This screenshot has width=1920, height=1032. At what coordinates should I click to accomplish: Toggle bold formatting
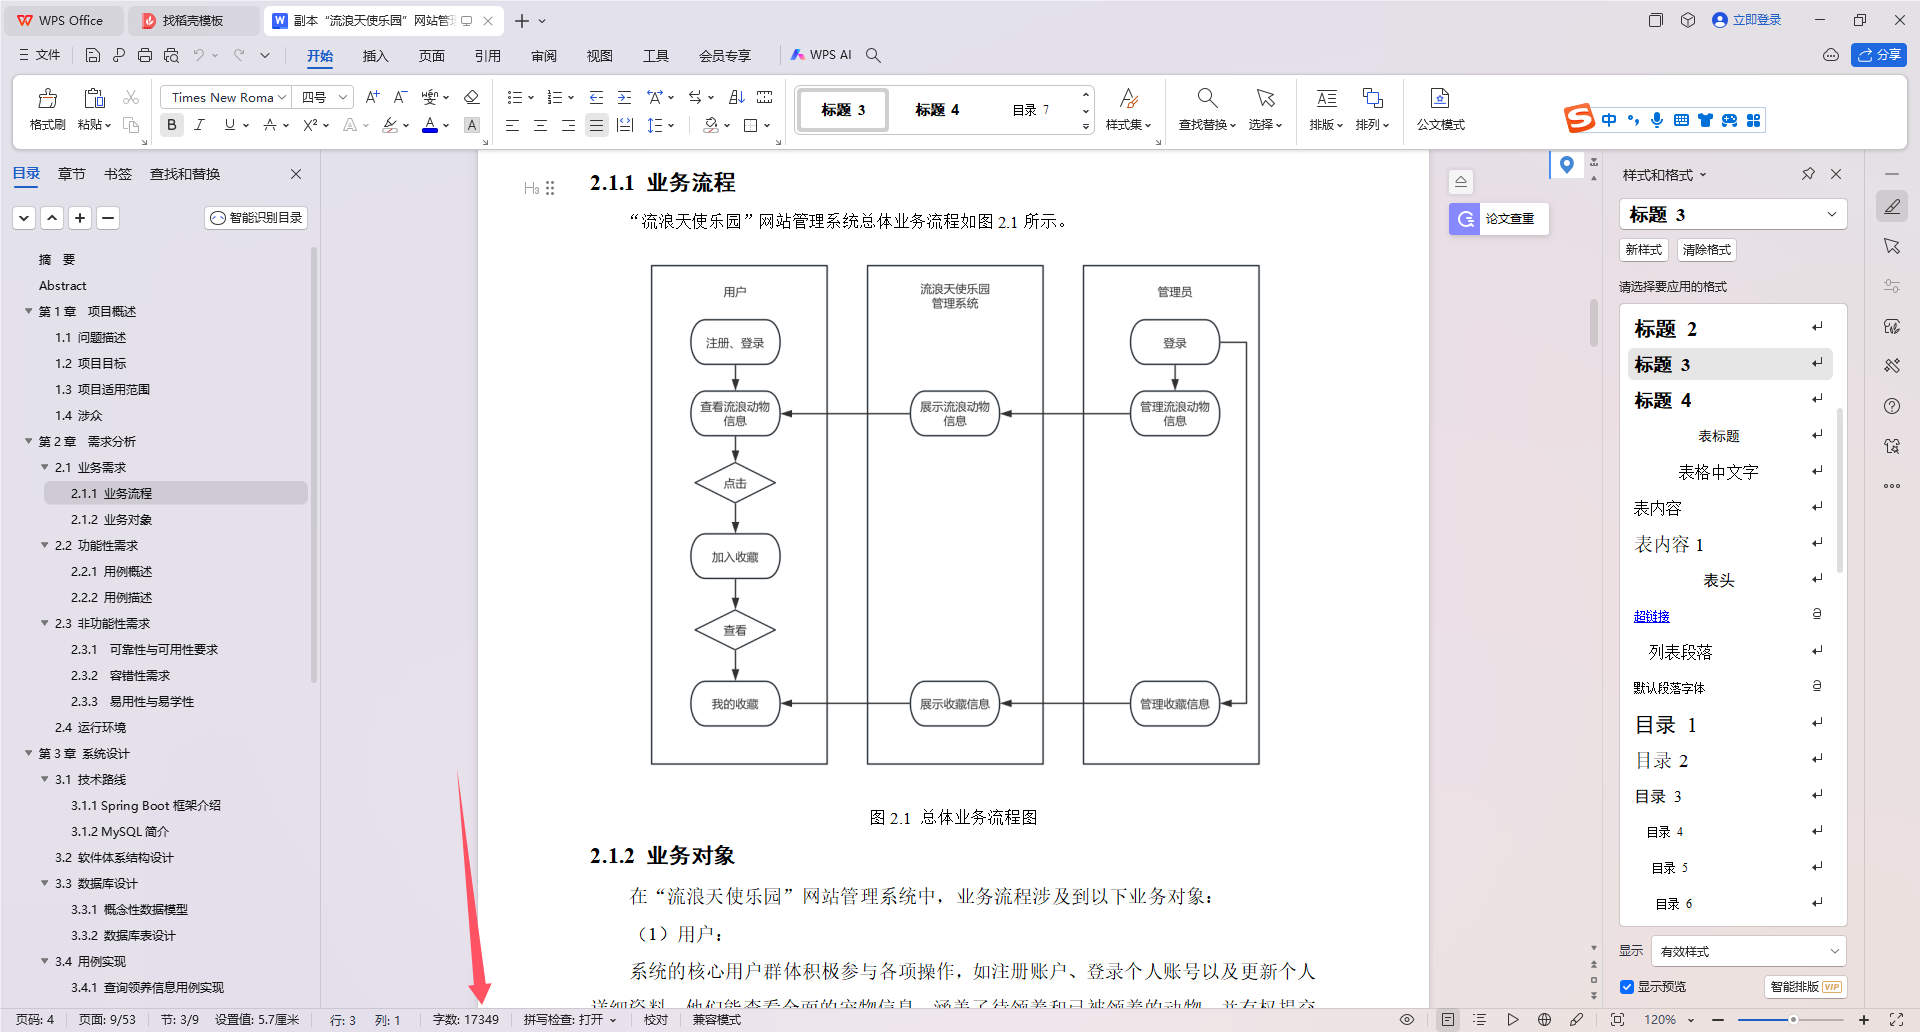tap(172, 125)
